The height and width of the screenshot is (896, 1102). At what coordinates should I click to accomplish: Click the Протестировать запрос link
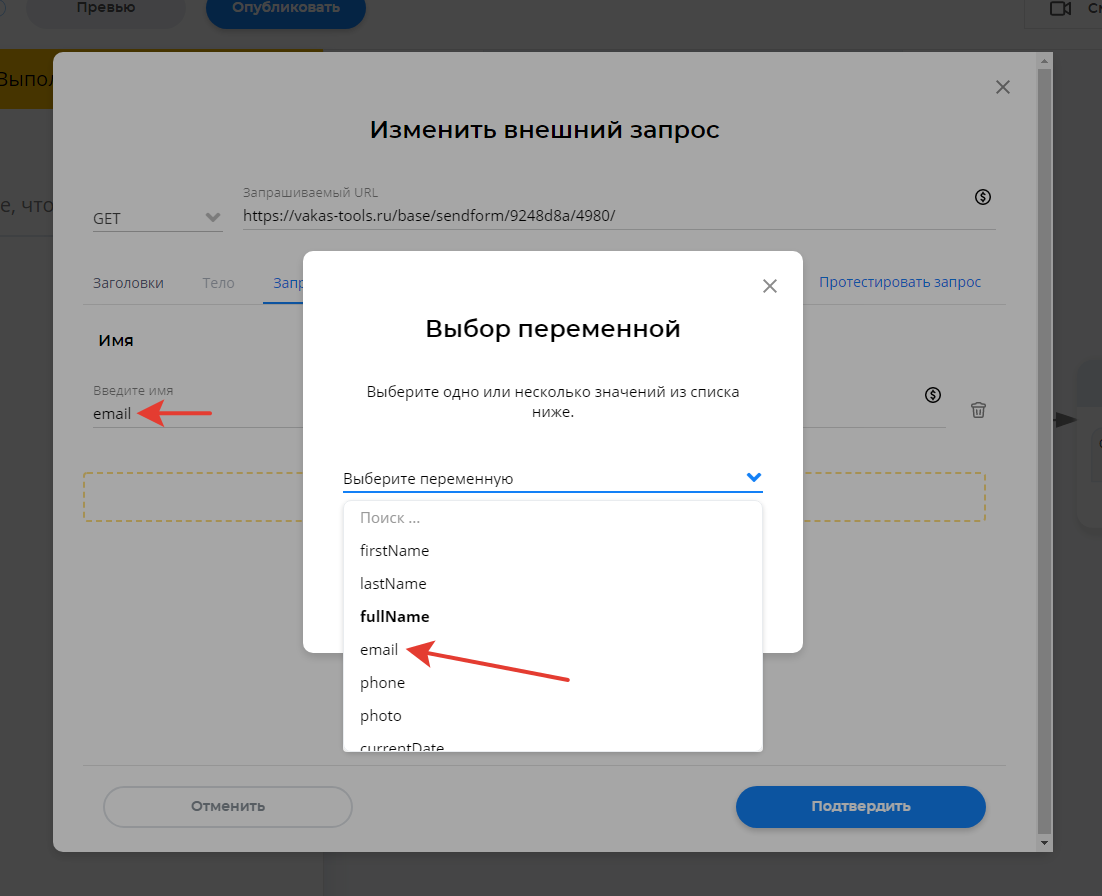[899, 283]
